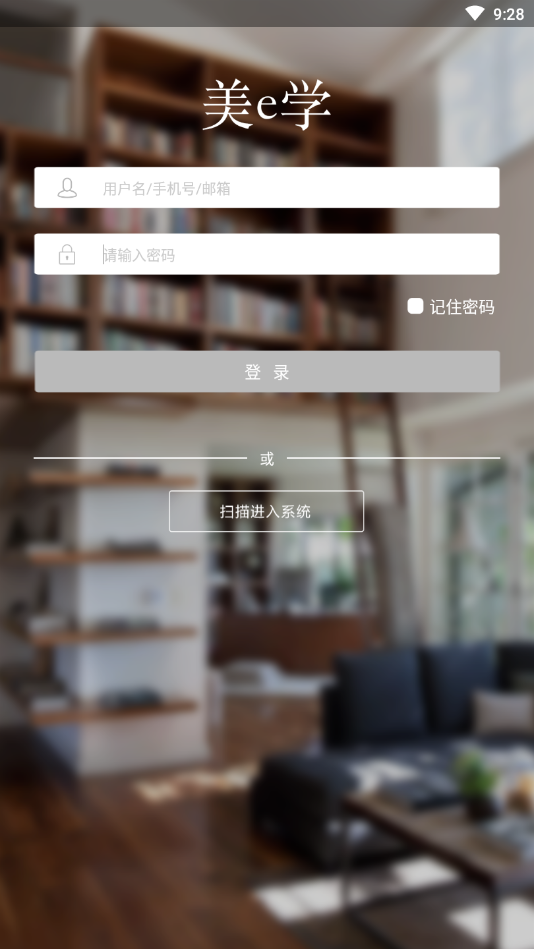Tap the letter e in the logo

(266, 108)
